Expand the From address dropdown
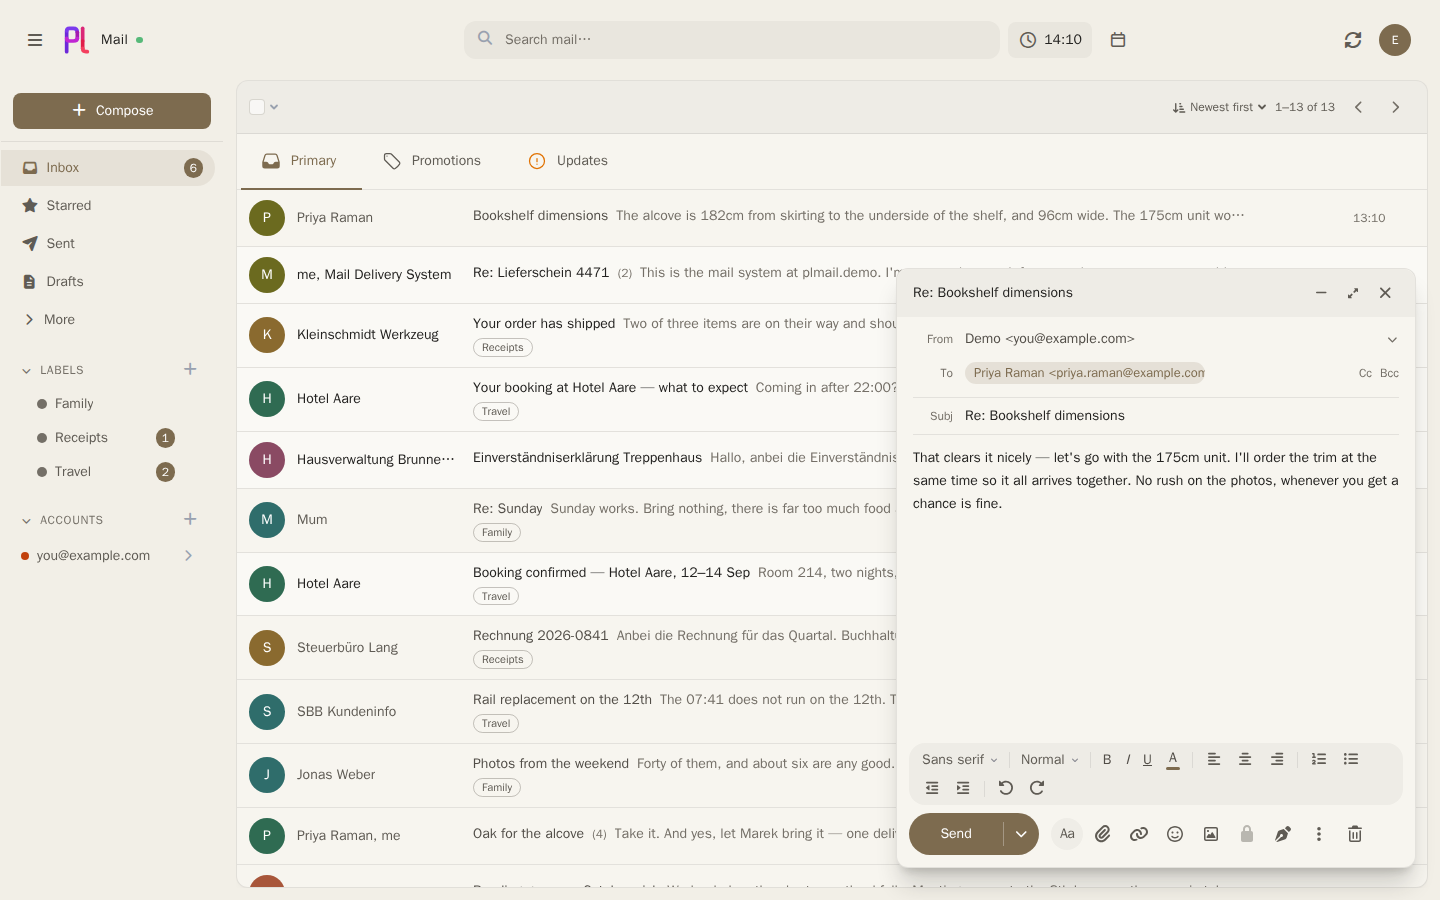 tap(1392, 340)
